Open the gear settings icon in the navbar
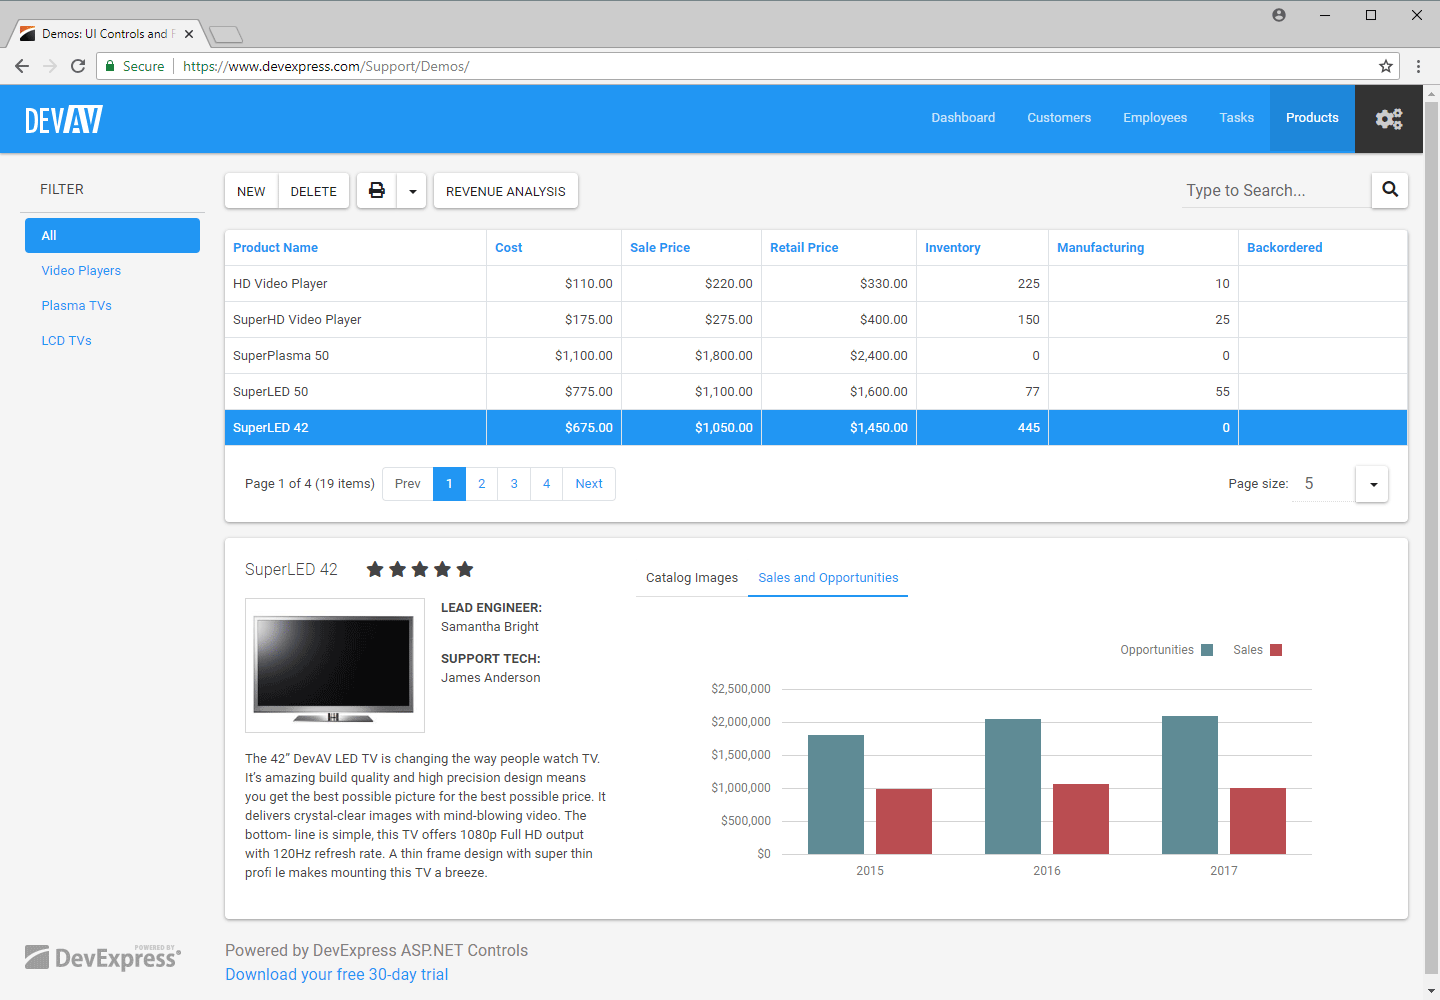 pyautogui.click(x=1389, y=118)
